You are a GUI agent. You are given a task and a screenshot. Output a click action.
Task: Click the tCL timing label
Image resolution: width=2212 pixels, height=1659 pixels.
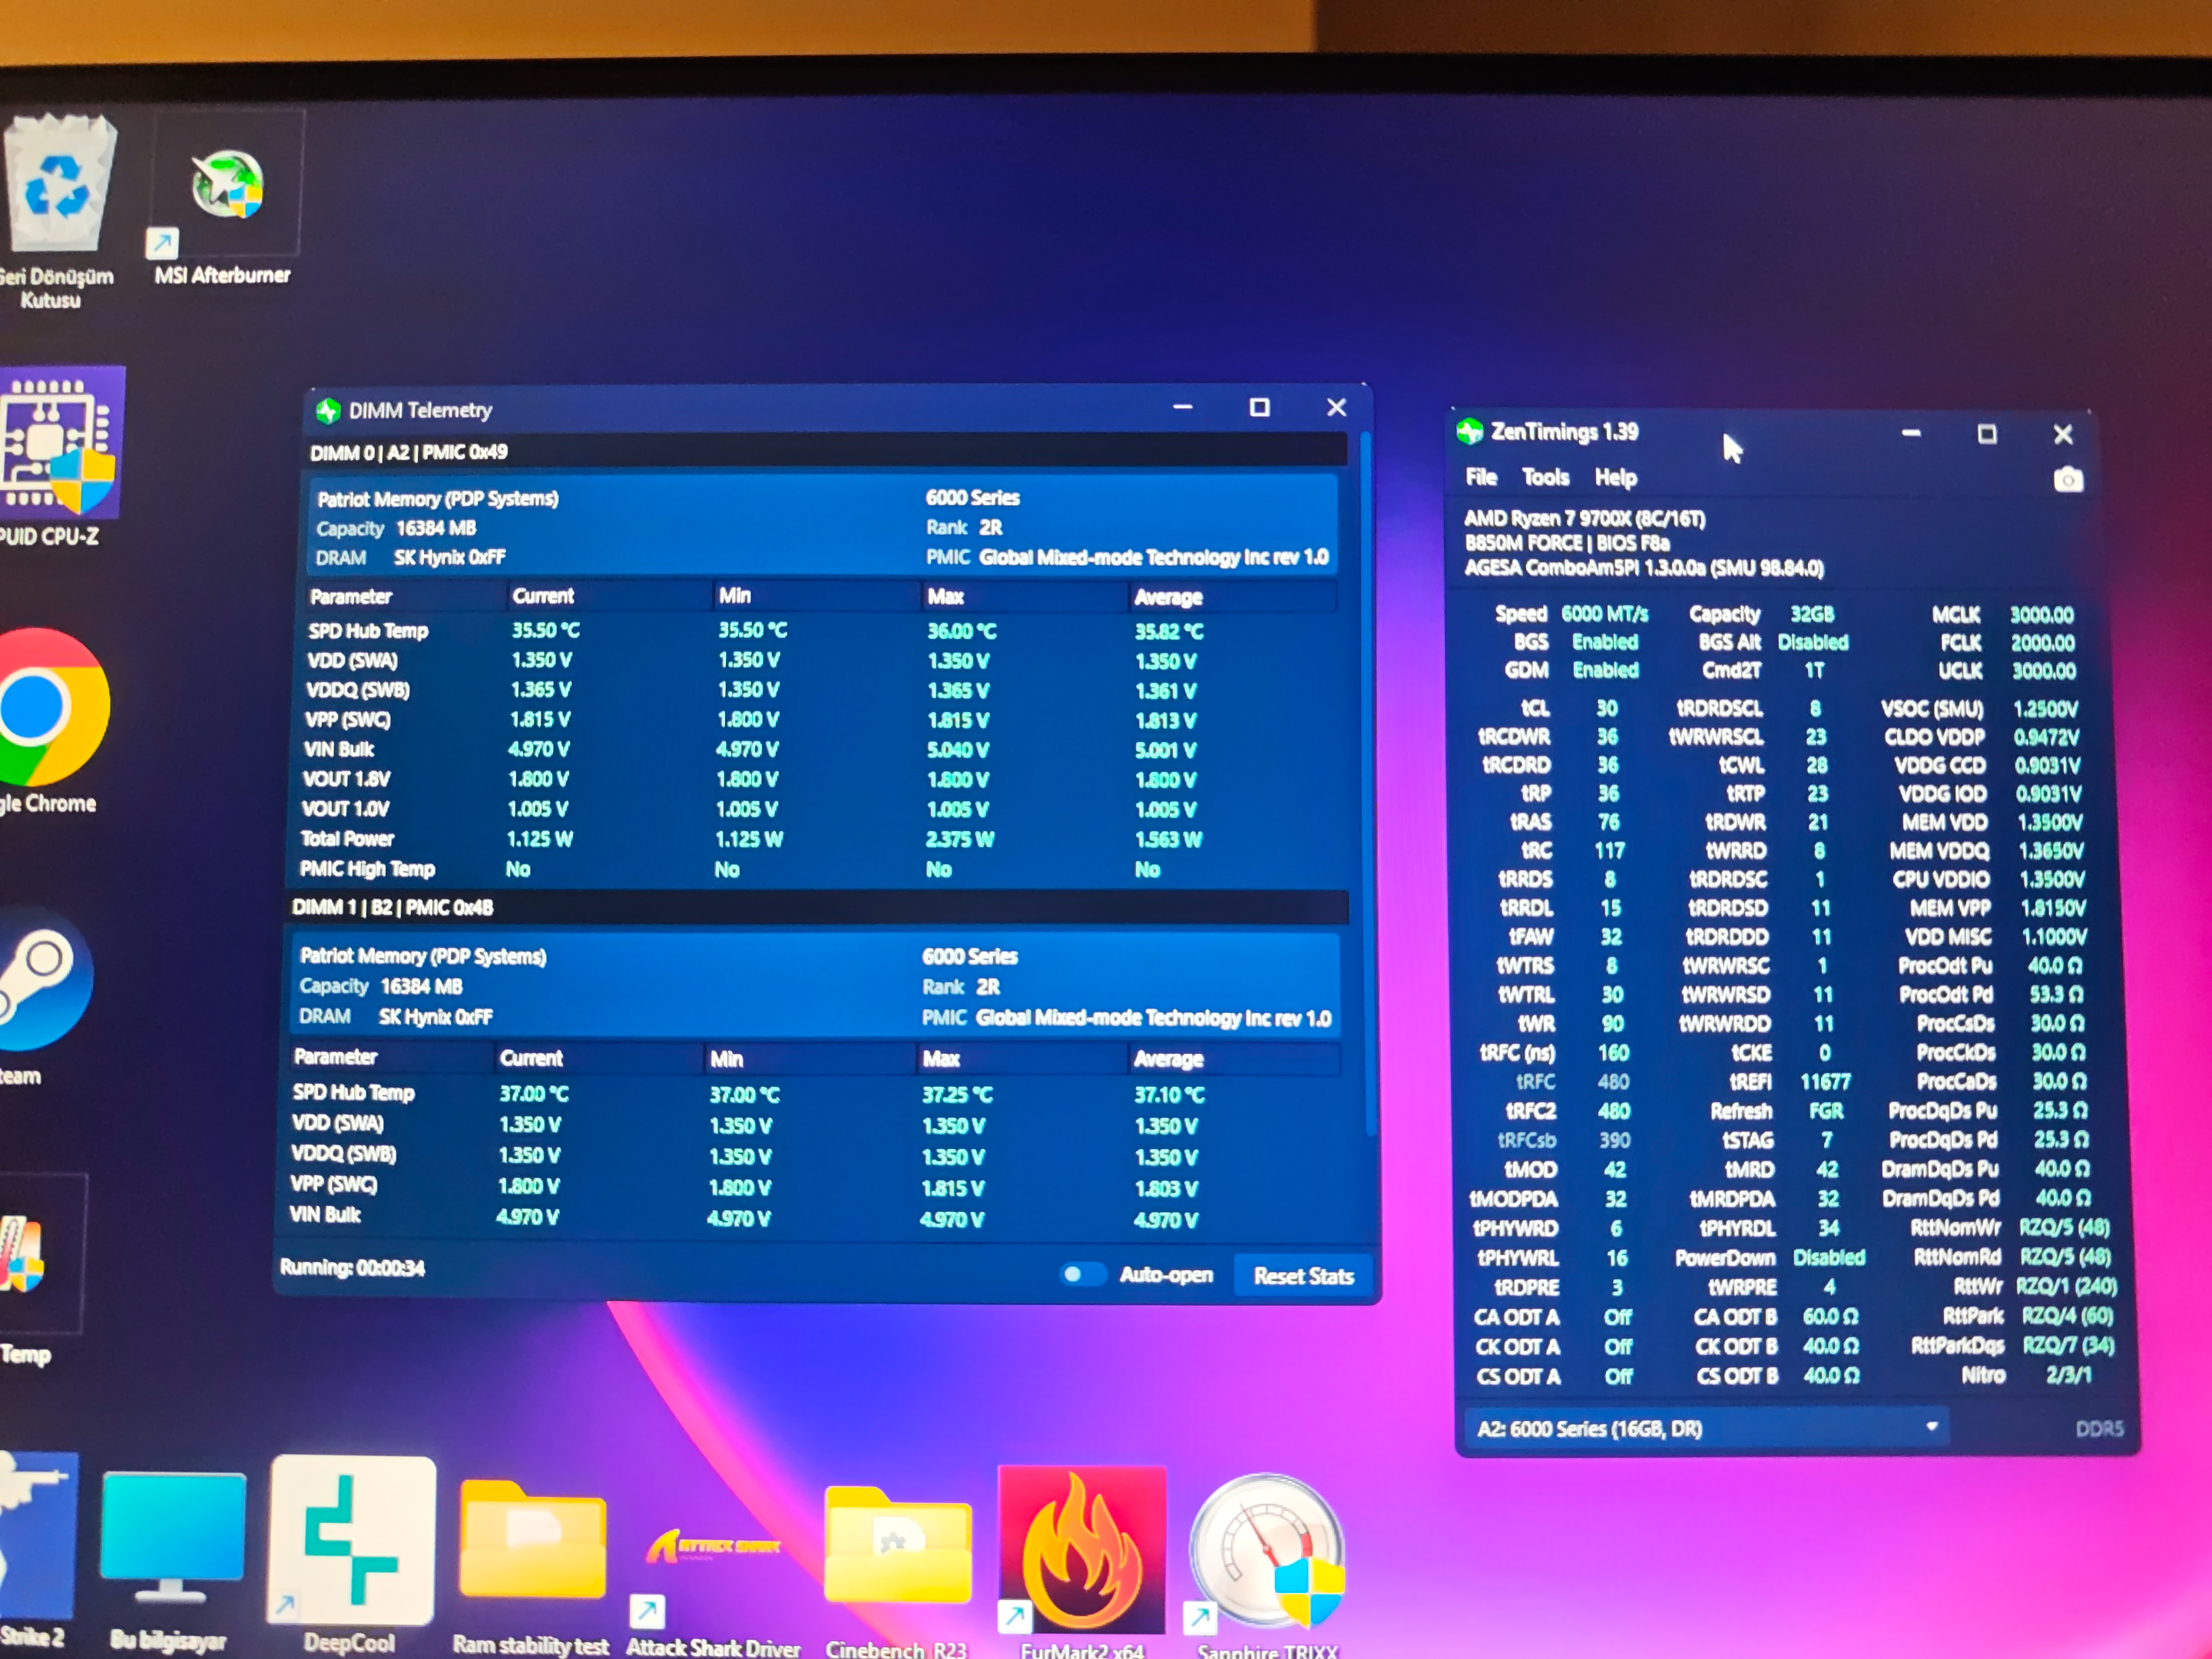(1535, 708)
